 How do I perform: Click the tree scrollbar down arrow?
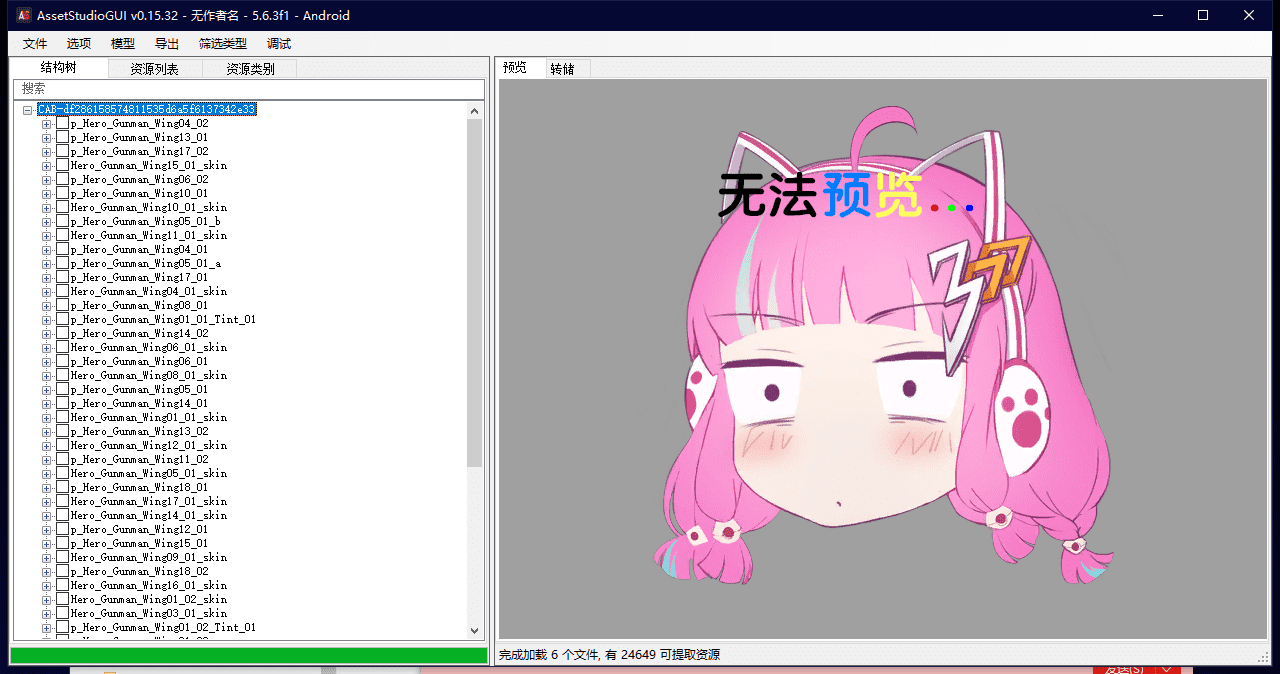click(475, 631)
